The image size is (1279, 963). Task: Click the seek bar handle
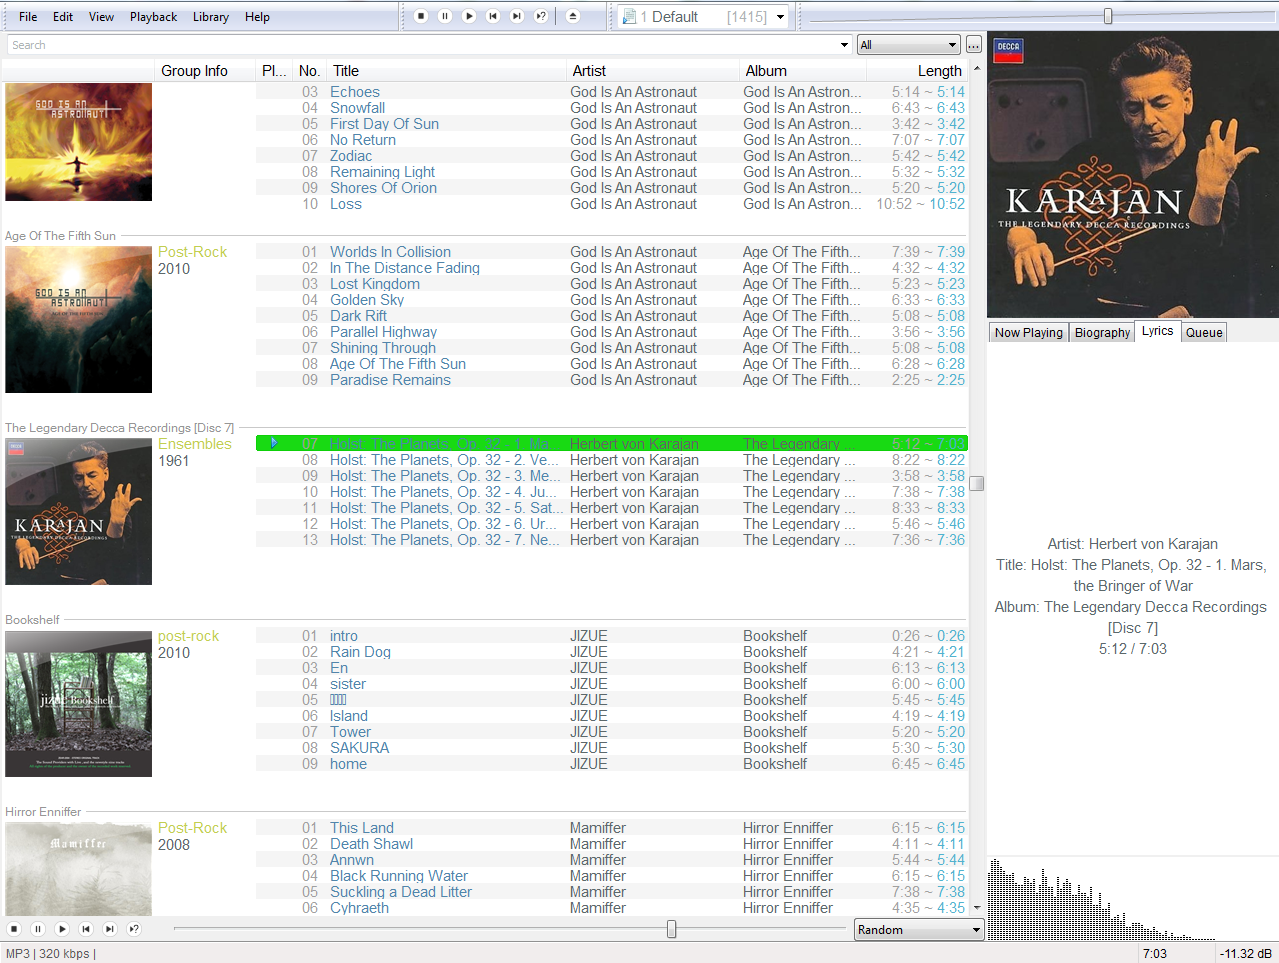click(x=671, y=930)
